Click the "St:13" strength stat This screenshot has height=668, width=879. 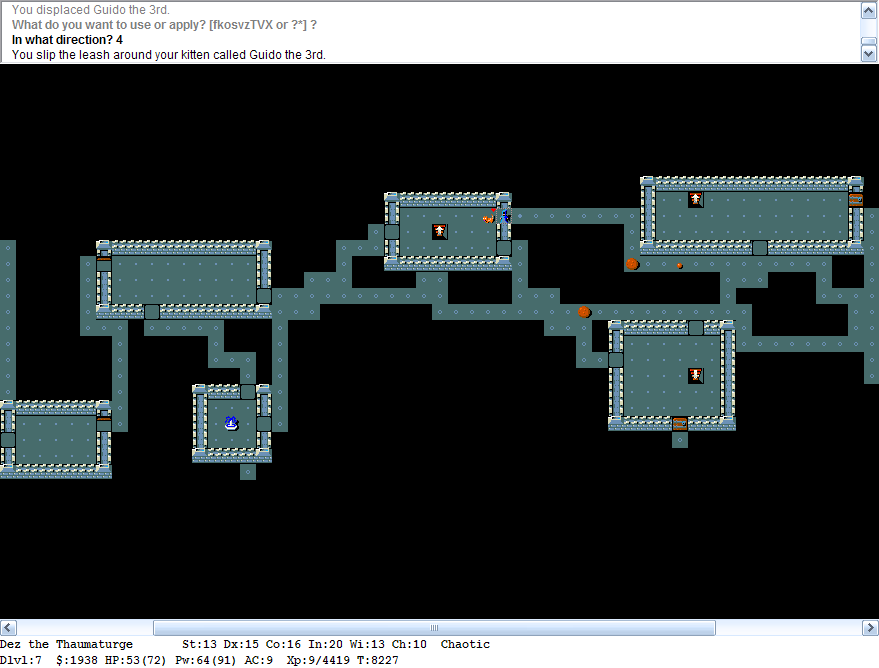(199, 644)
